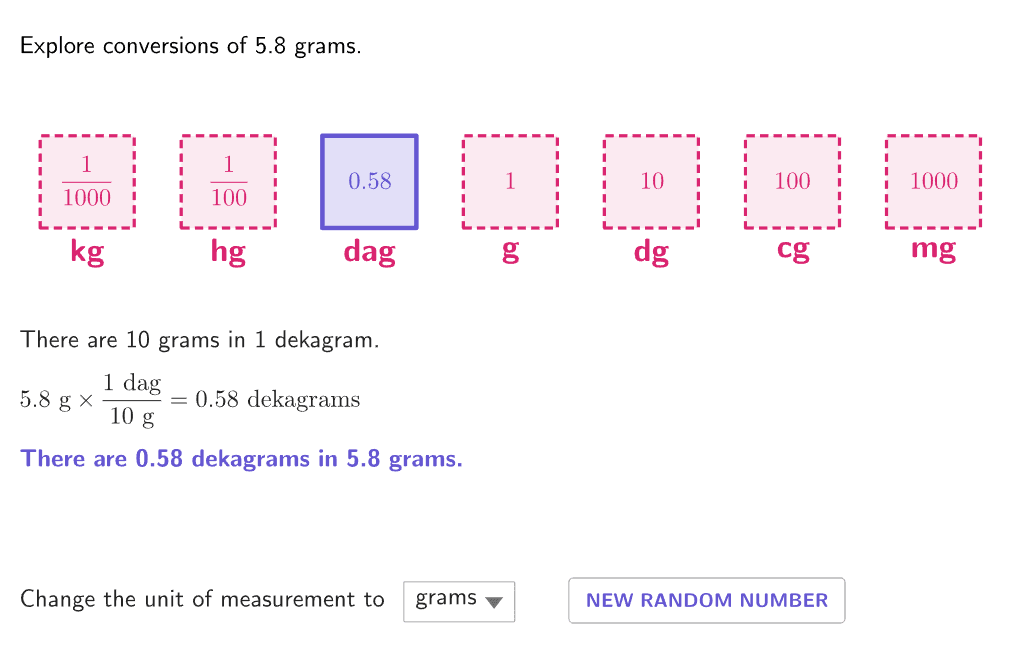Select the highlighted dag box showing 0.58
Viewport: 1032px width, 645px height.
tap(369, 182)
